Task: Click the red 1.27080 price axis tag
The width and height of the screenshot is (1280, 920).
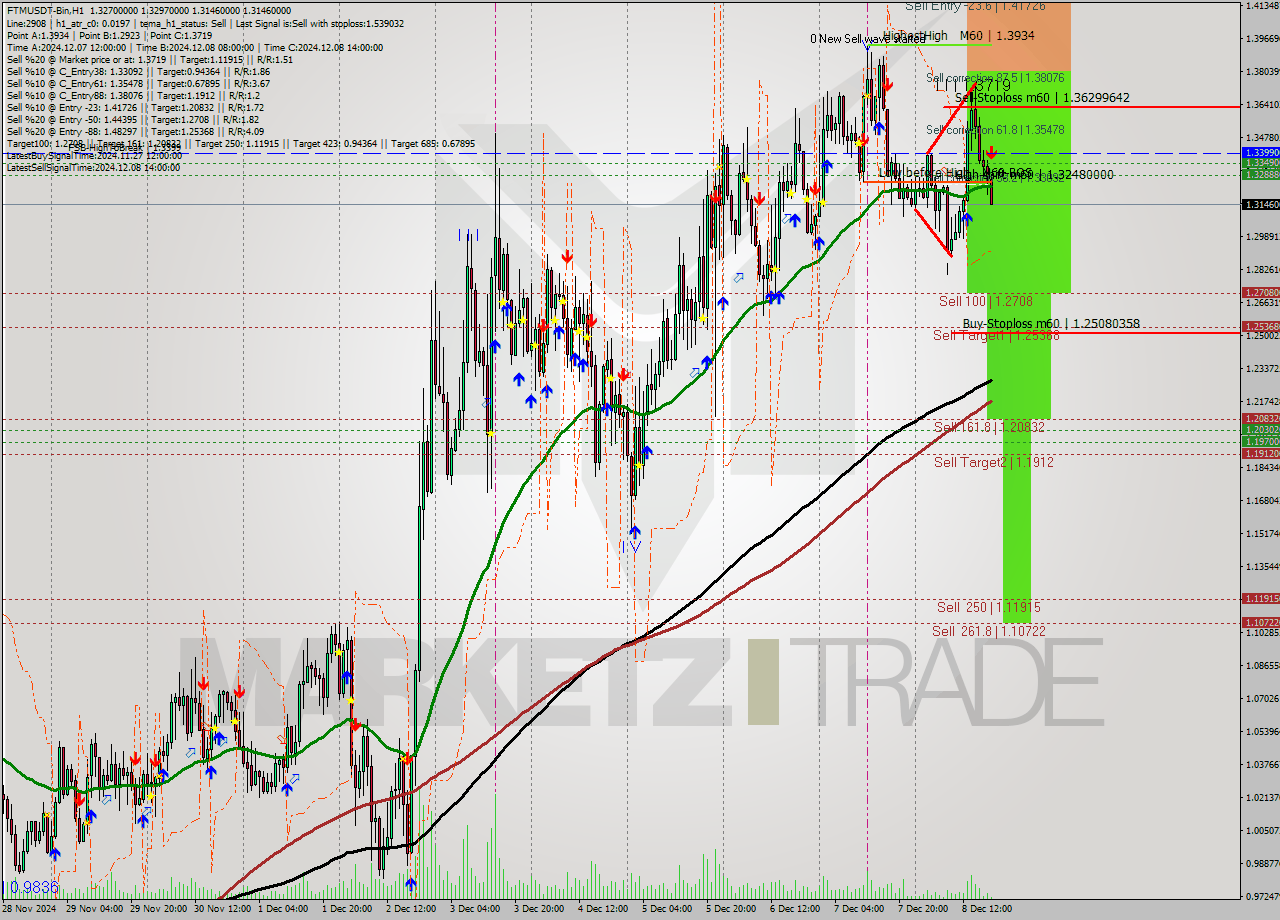Action: [x=1260, y=293]
